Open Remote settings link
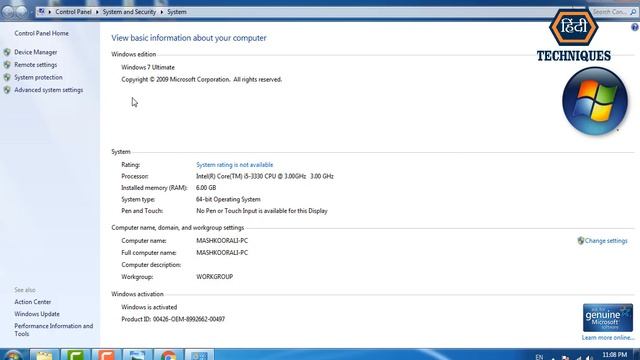This screenshot has height=360, width=640. coord(36,65)
